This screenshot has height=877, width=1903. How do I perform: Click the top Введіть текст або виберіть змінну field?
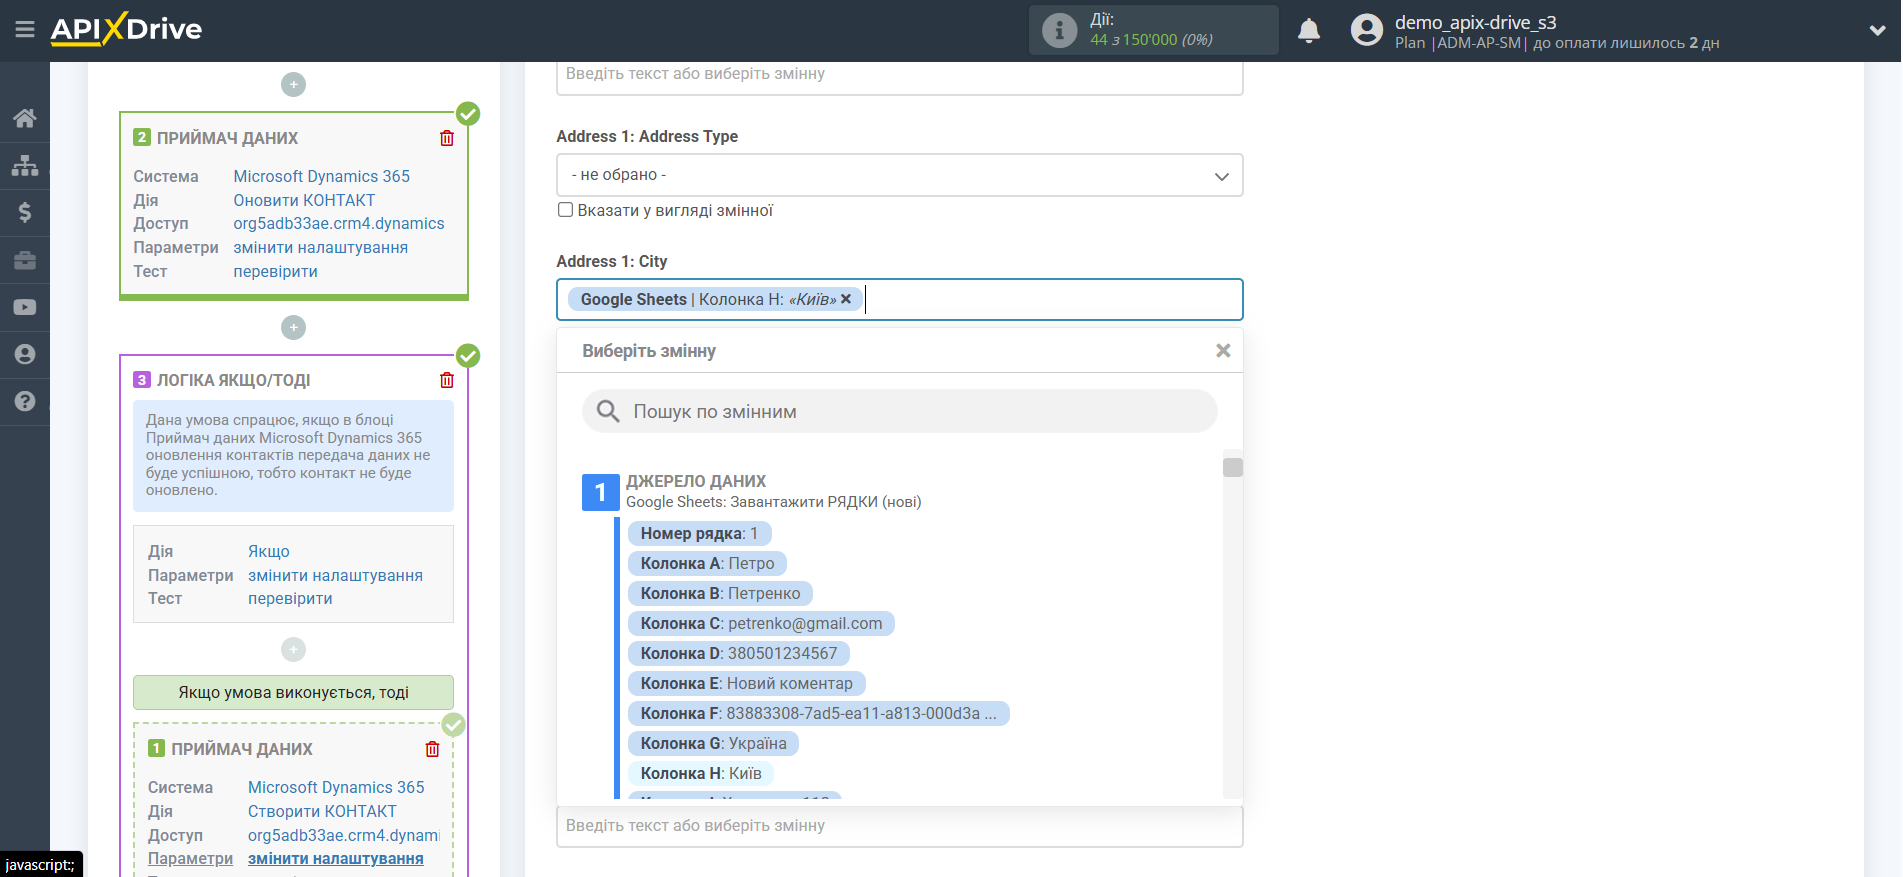coord(899,76)
